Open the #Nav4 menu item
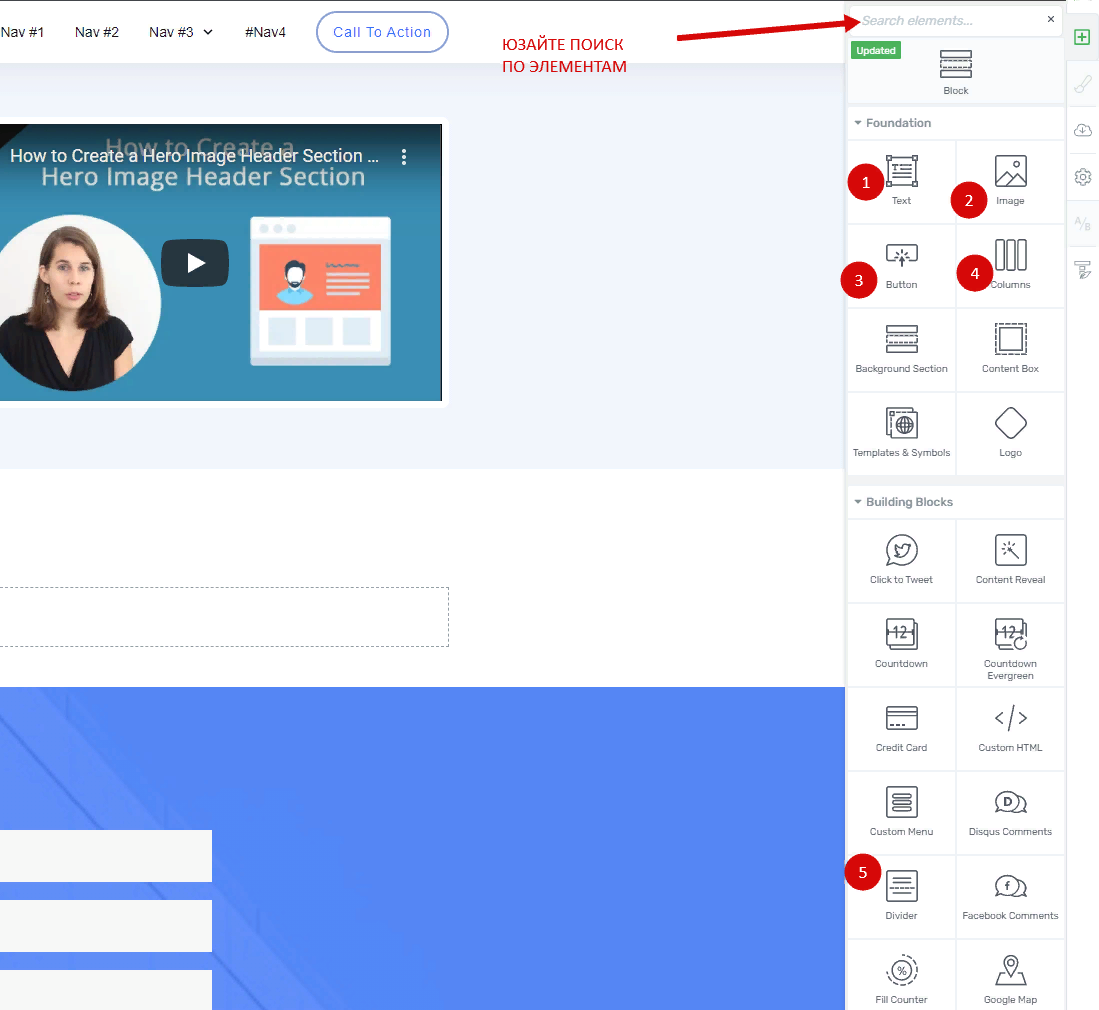The image size is (1099, 1010). pos(265,32)
